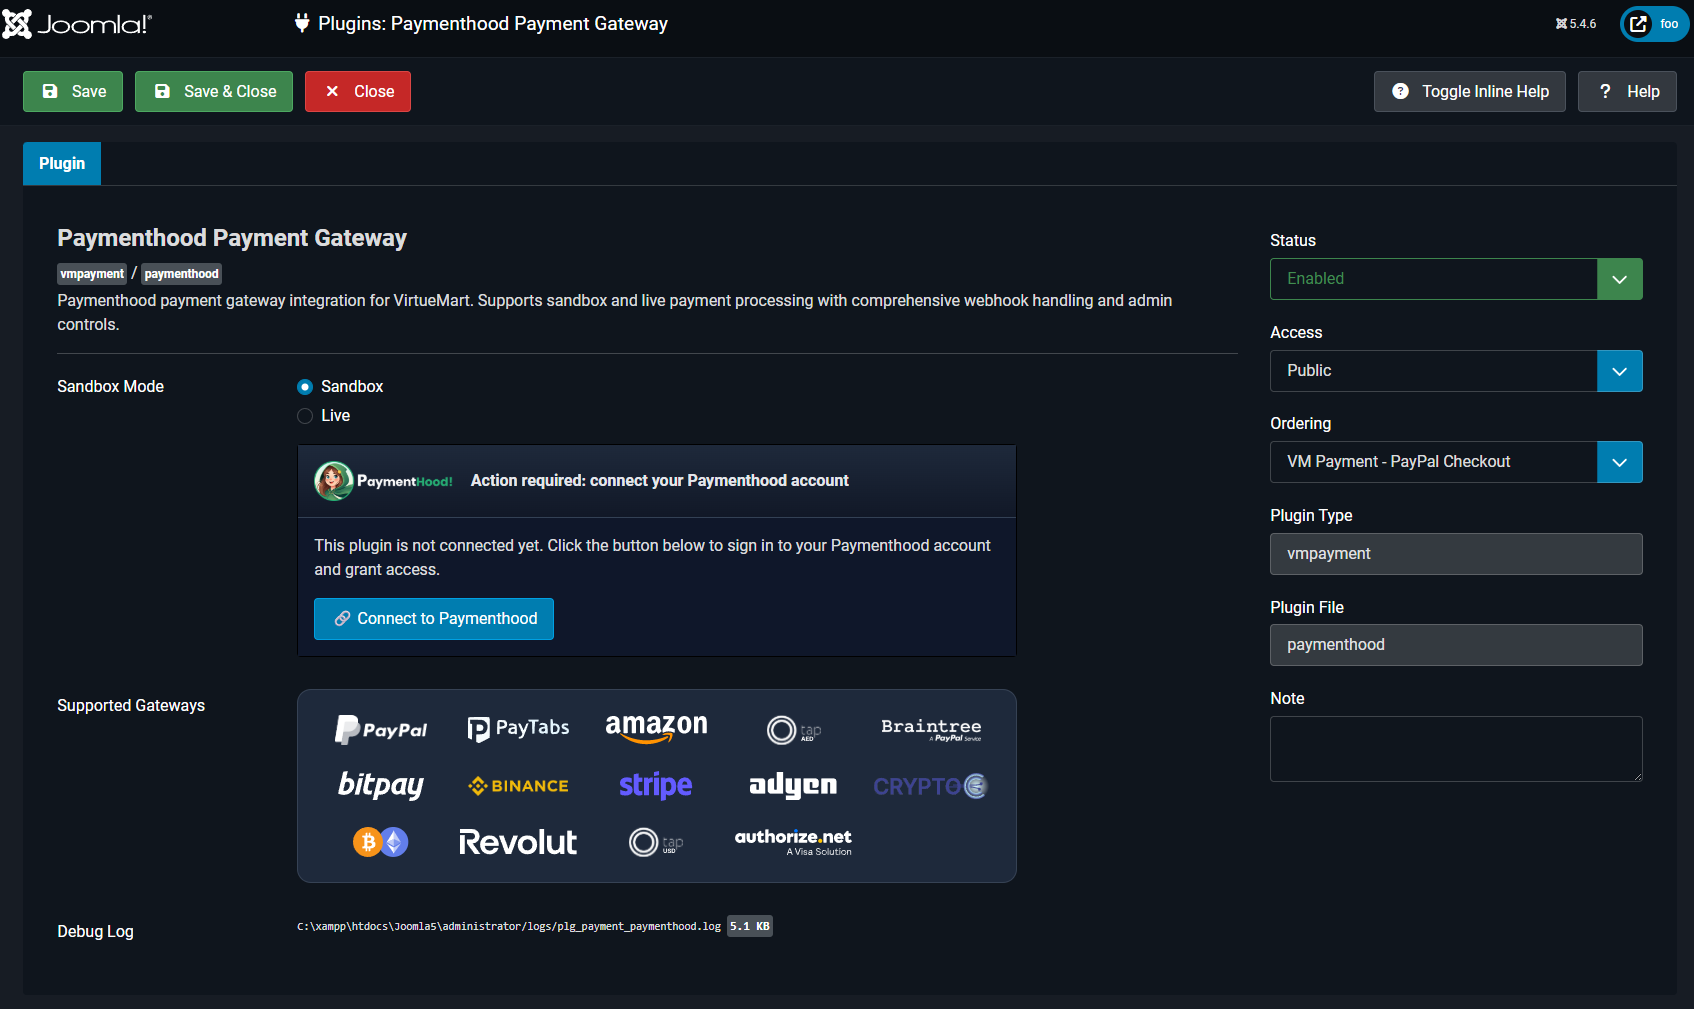Click the Crypto.com gateway logo

931,786
